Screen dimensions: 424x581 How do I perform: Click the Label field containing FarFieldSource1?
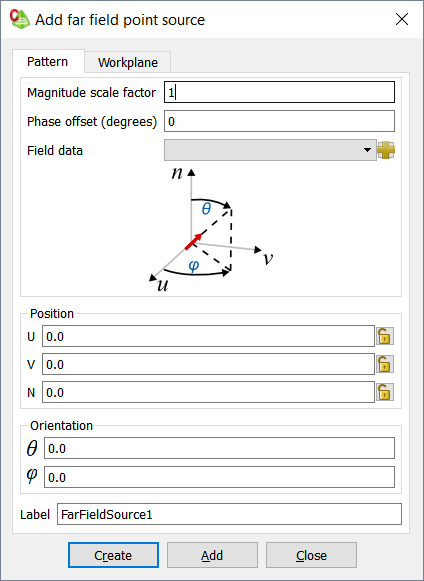[229, 514]
